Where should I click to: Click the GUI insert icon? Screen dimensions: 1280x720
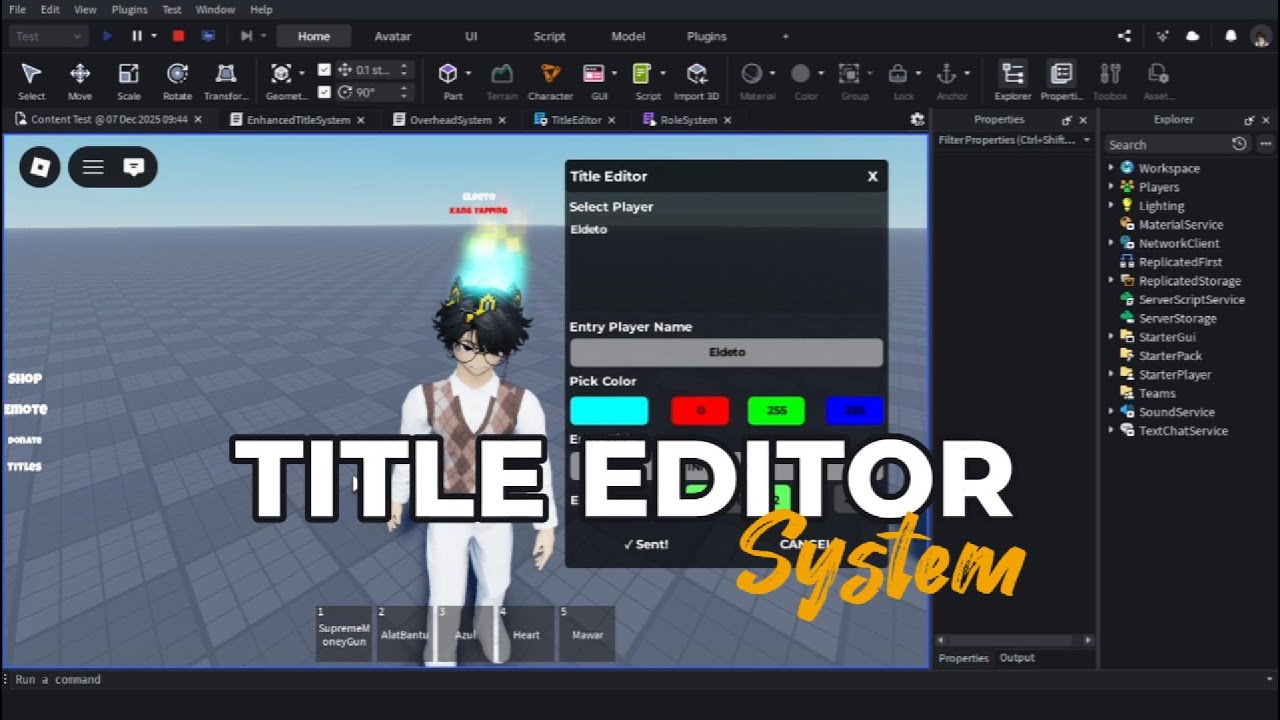tap(594, 74)
